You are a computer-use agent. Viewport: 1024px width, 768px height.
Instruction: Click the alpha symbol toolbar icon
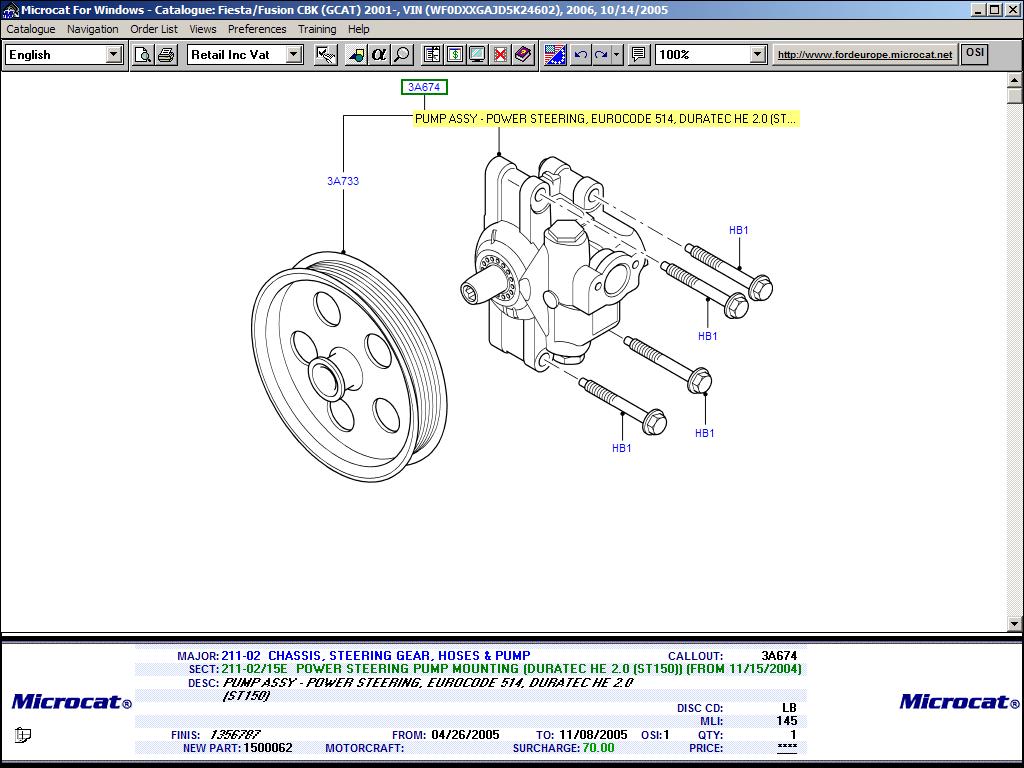click(379, 55)
